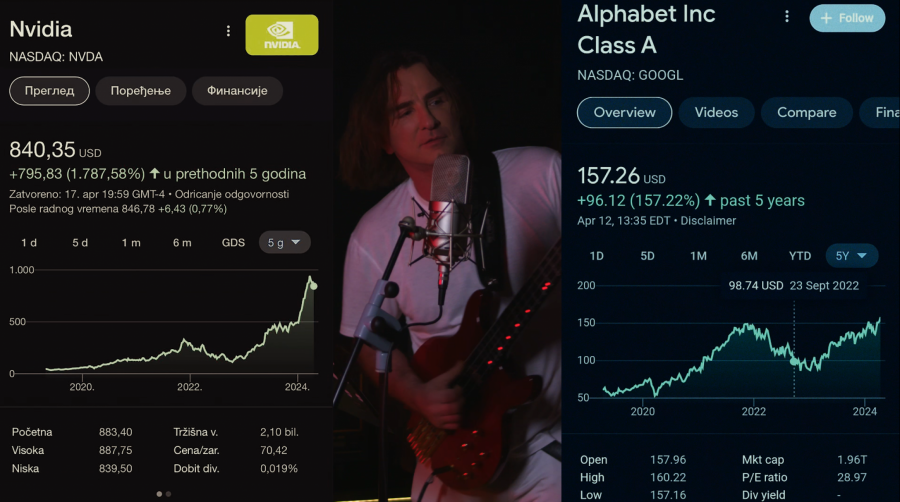Select the Преглед tab for Nvidia
900x502 pixels.
pos(50,91)
